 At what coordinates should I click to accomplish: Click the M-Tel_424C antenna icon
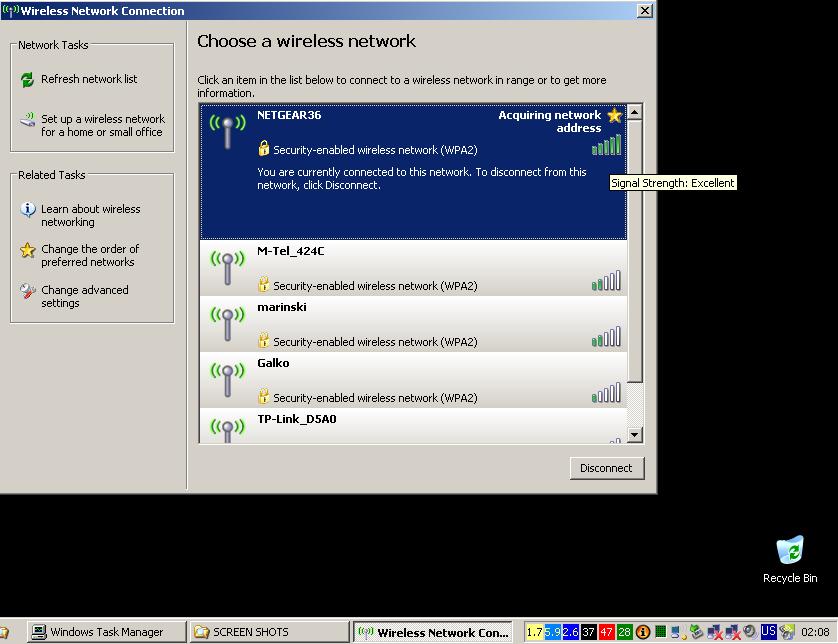coord(228,267)
